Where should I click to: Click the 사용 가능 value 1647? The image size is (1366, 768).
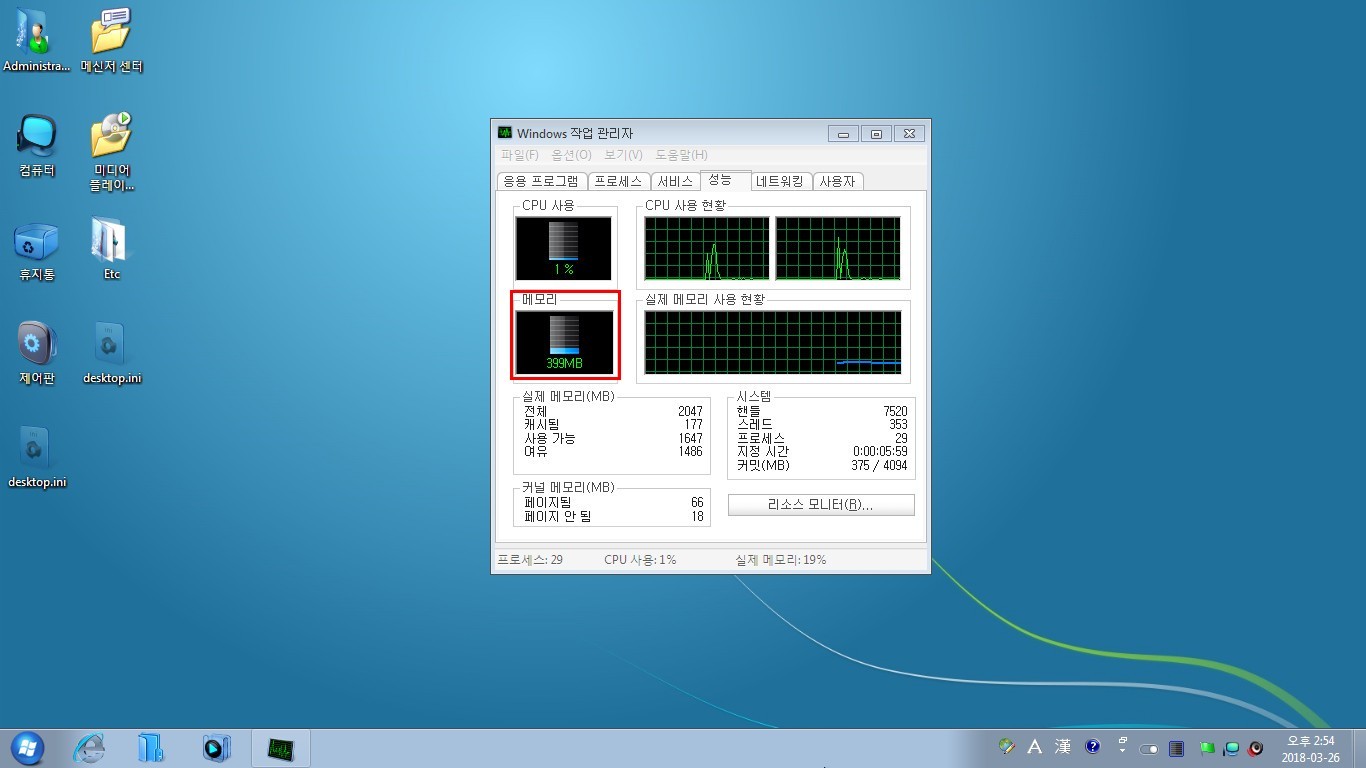(690, 438)
